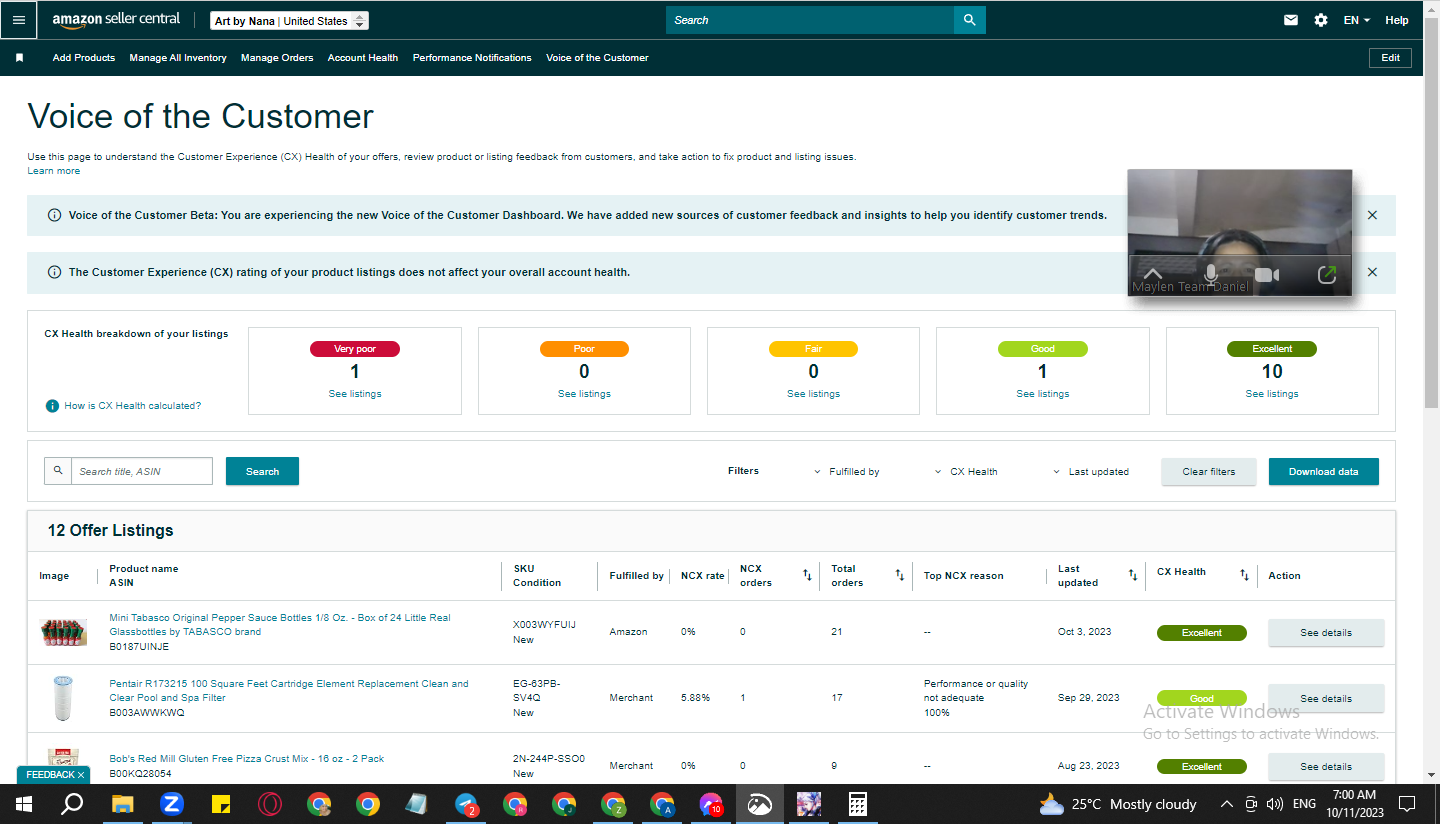Open Calculator from taskbar
Screen dimensions: 1440x824
(x=857, y=804)
